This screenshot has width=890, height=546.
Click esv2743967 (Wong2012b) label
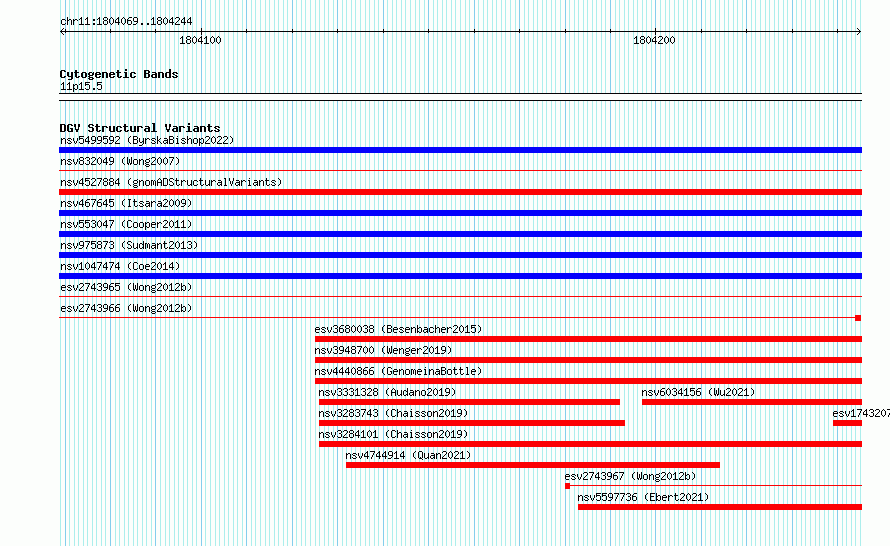click(630, 476)
